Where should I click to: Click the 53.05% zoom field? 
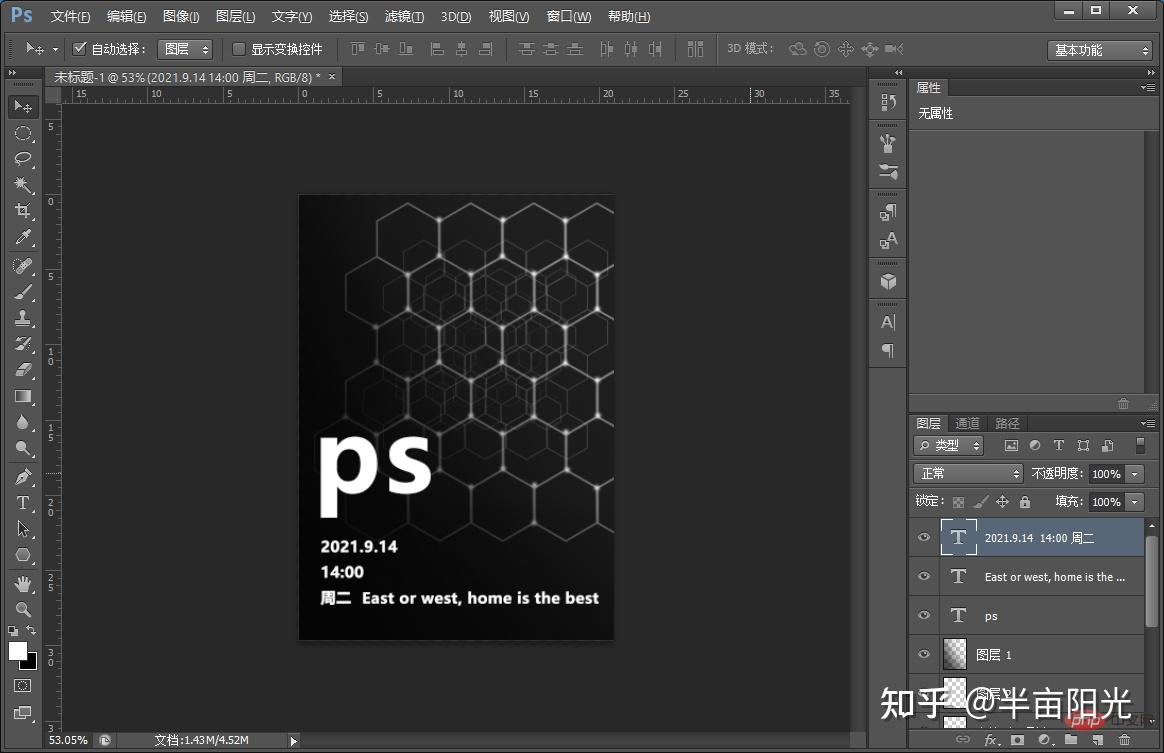68,740
